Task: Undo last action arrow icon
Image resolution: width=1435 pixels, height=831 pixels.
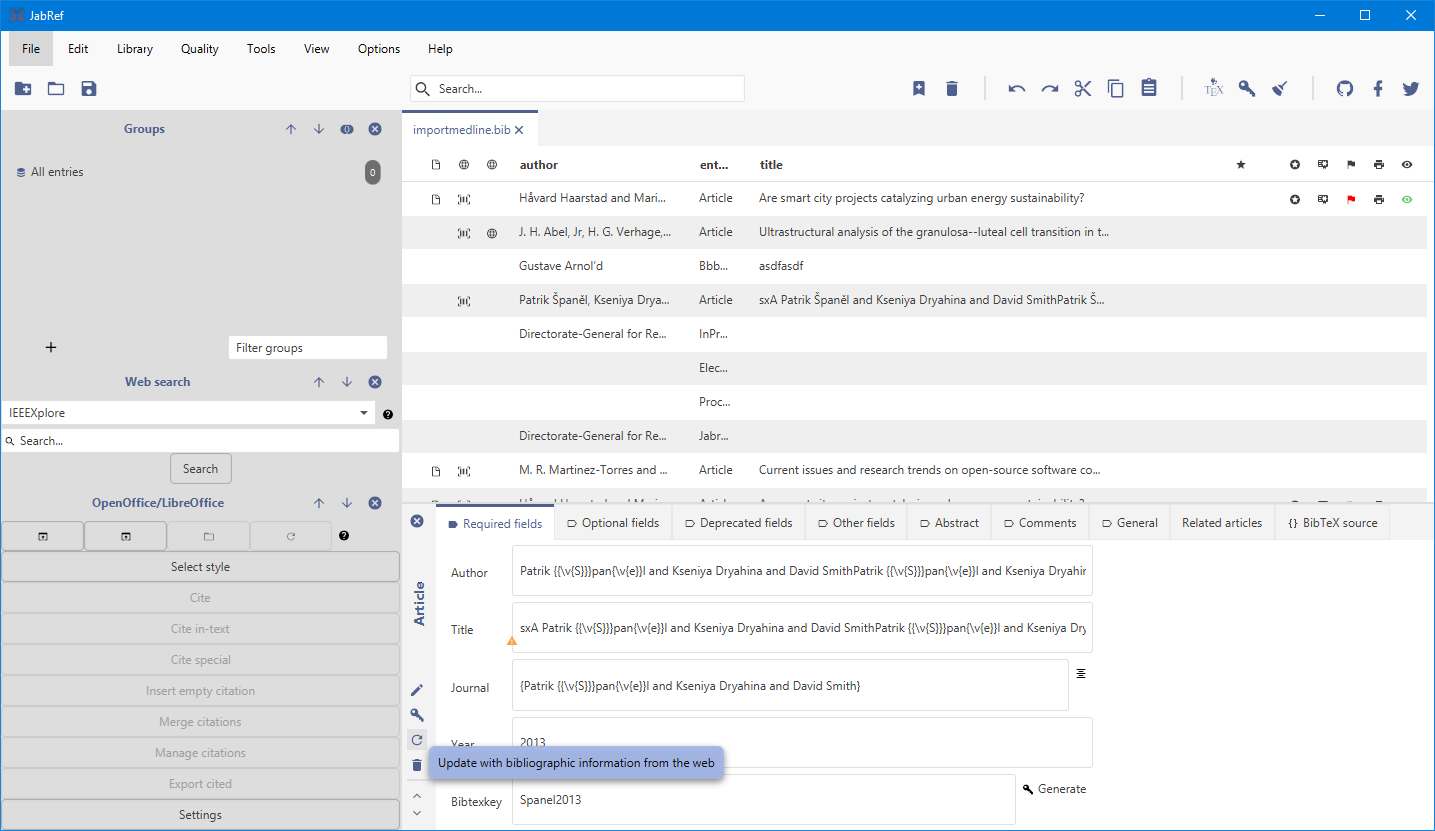Action: point(1017,89)
